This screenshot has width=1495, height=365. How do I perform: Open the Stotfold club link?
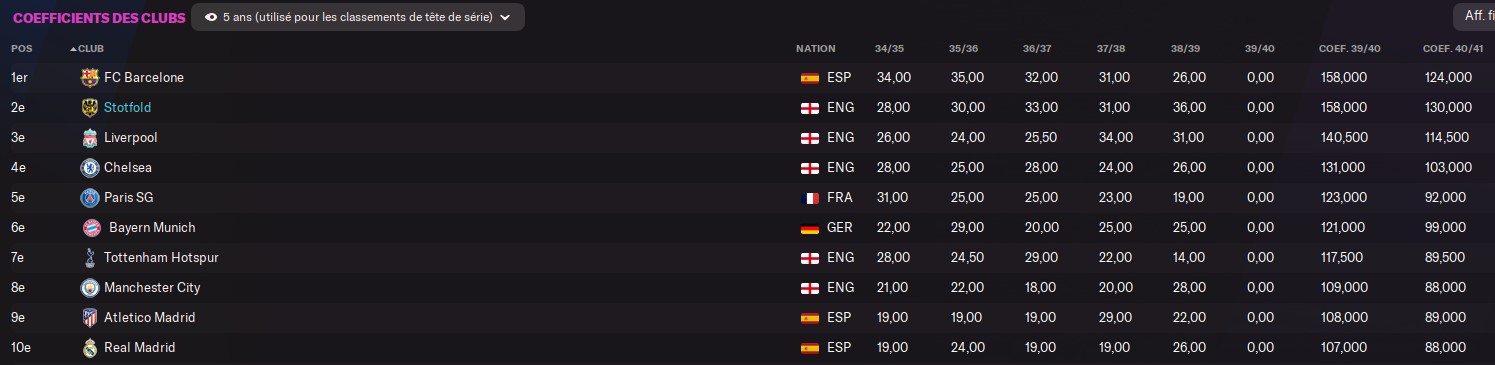127,107
